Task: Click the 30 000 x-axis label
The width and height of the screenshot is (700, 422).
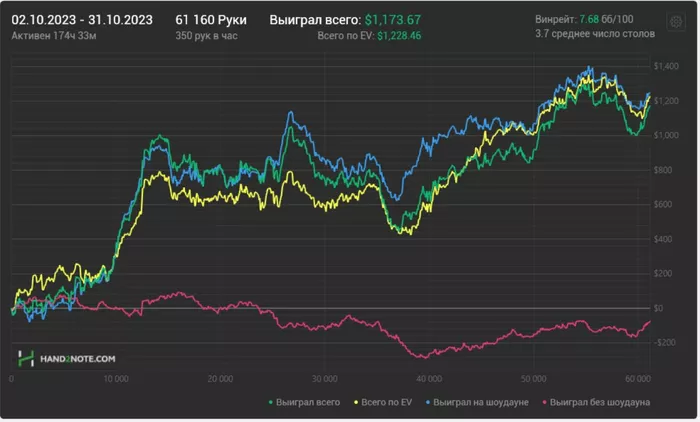Action: (x=325, y=379)
